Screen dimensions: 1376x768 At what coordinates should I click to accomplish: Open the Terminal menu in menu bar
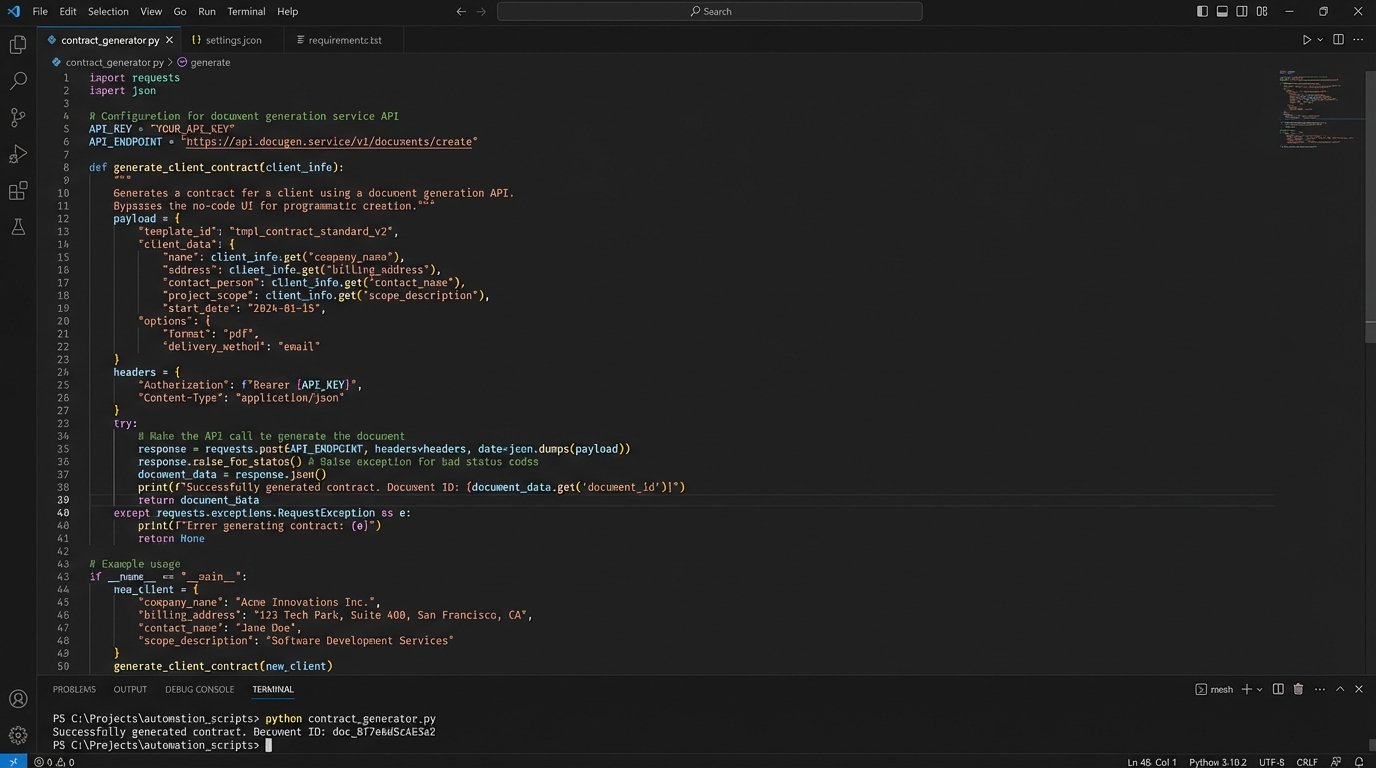(245, 11)
